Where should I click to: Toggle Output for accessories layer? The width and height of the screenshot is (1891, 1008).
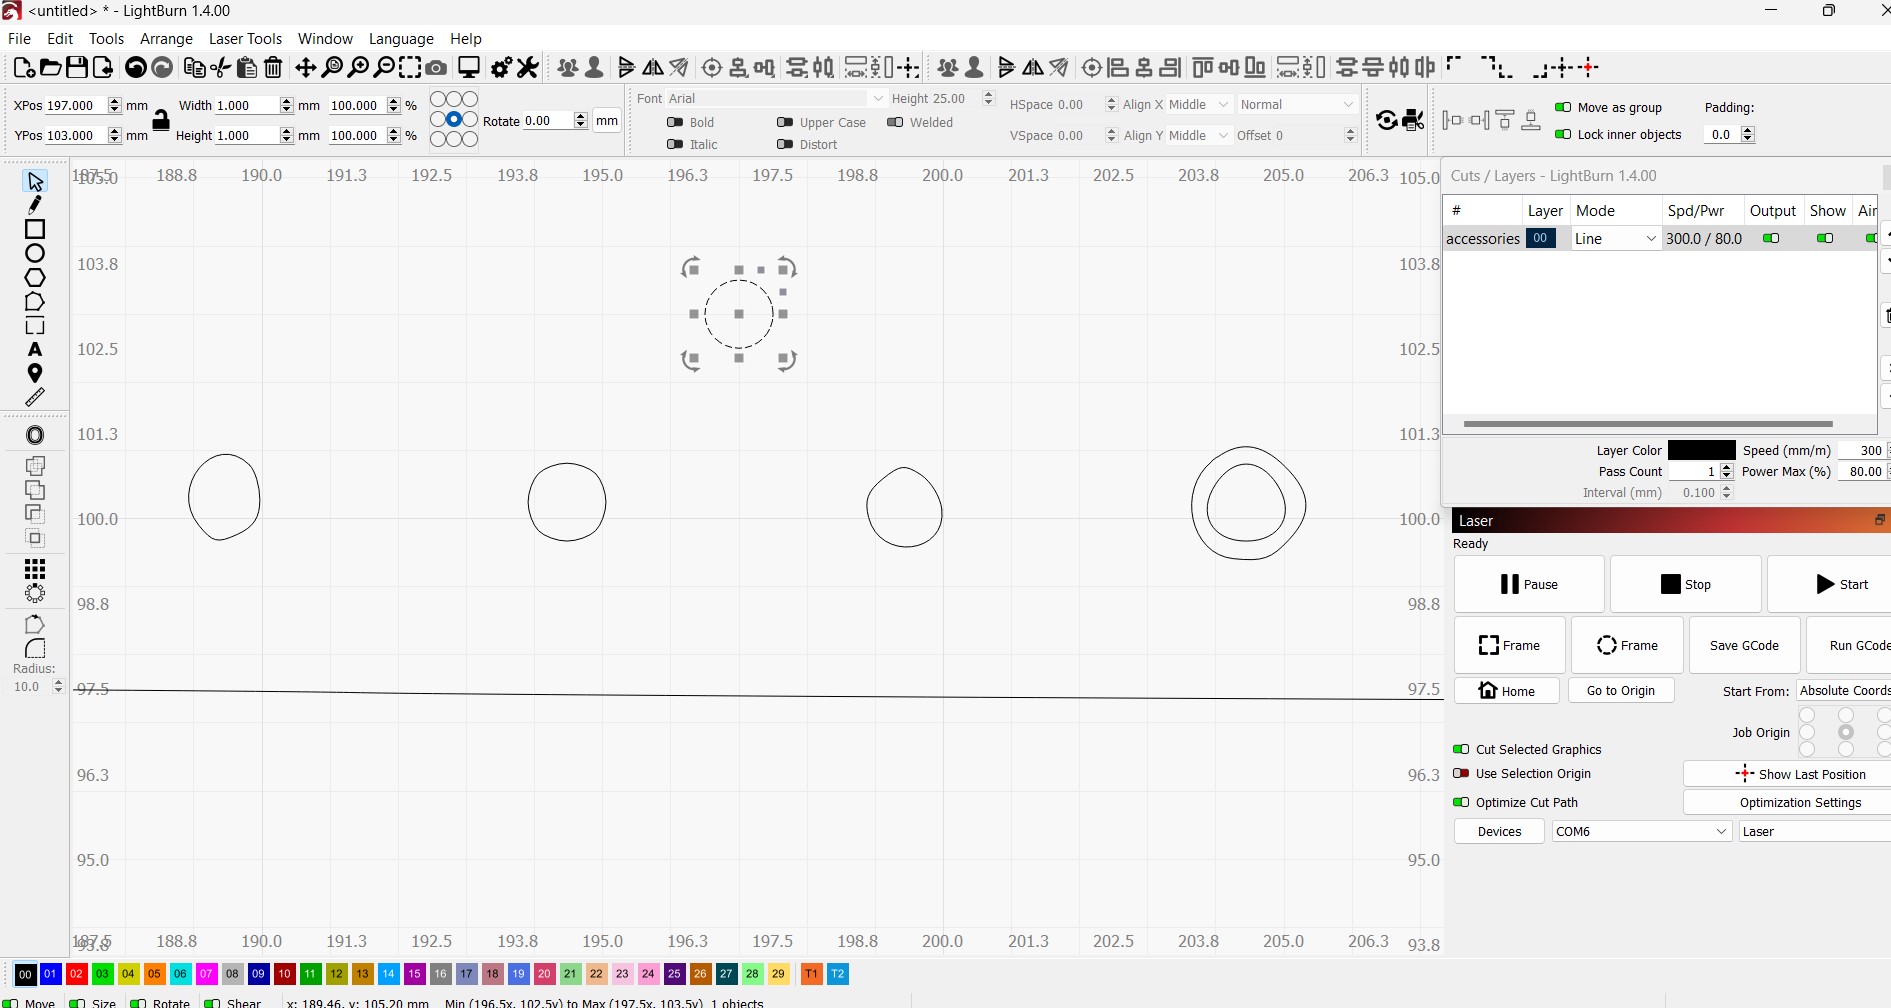(x=1771, y=238)
